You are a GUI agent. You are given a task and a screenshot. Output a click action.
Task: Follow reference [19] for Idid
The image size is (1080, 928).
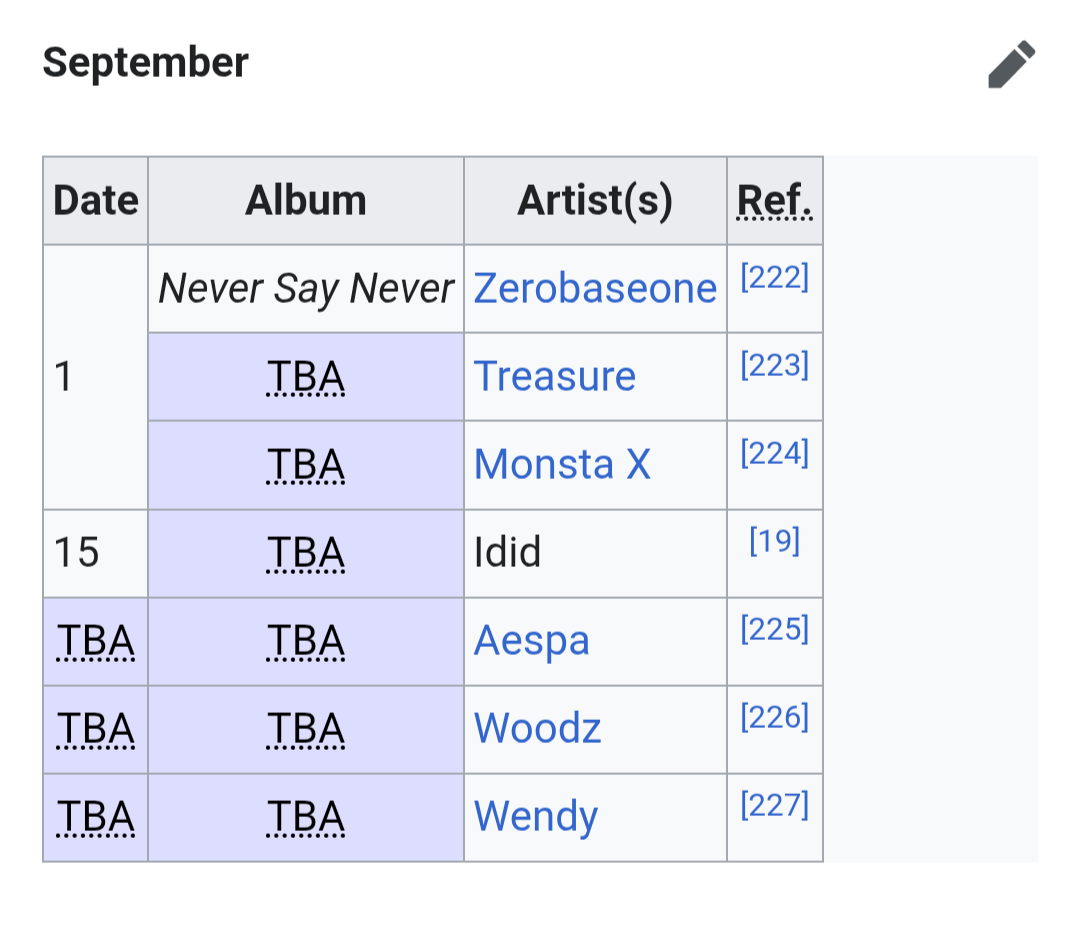[774, 541]
